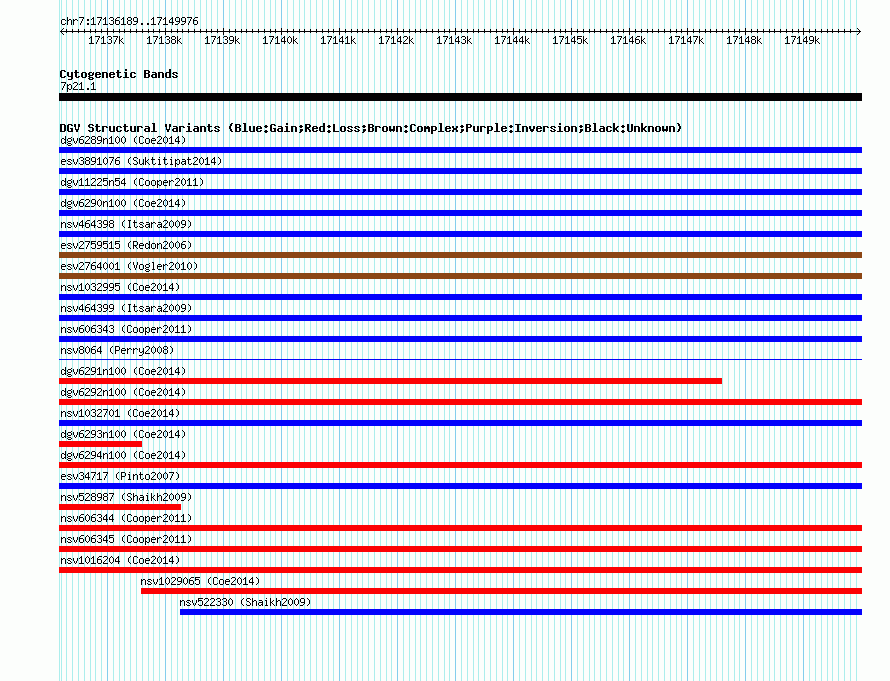Click the Cytogenetic Bands track title
Image resolution: width=890 pixels, height=681 pixels.
(119, 74)
